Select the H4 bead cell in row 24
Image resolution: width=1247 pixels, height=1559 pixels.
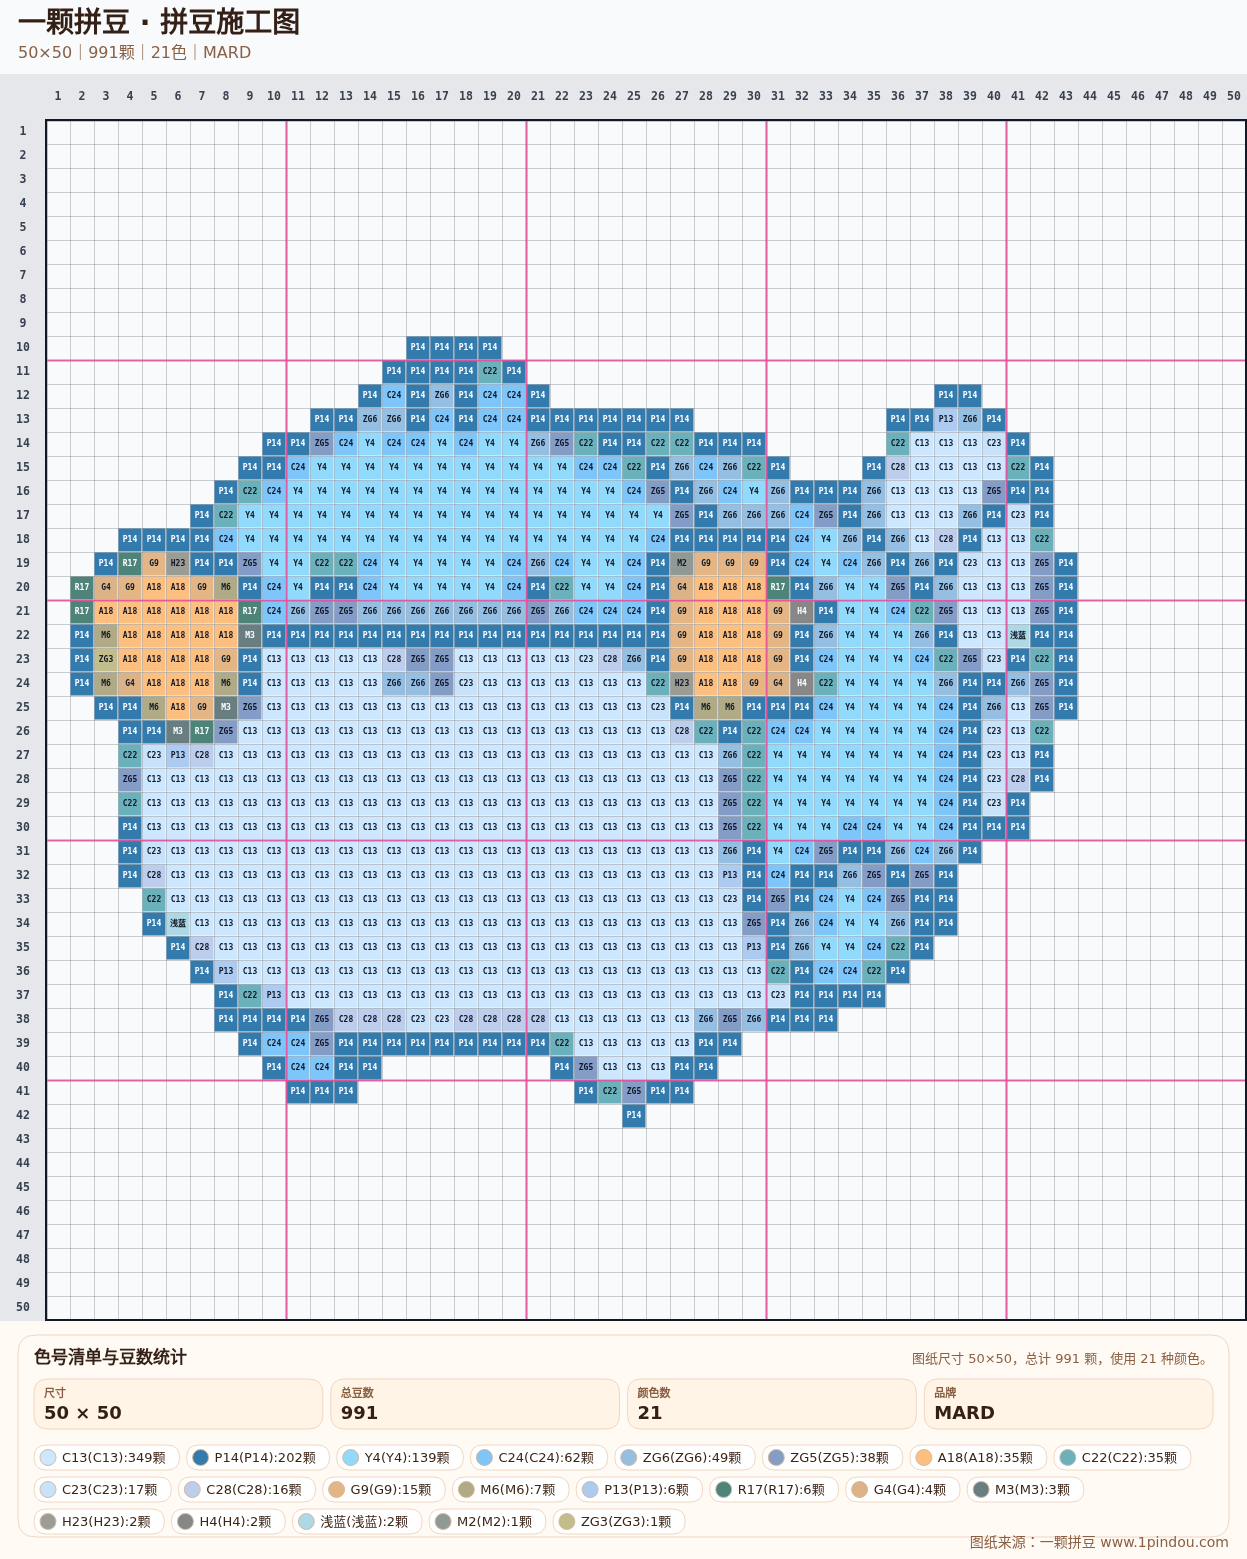tap(802, 683)
